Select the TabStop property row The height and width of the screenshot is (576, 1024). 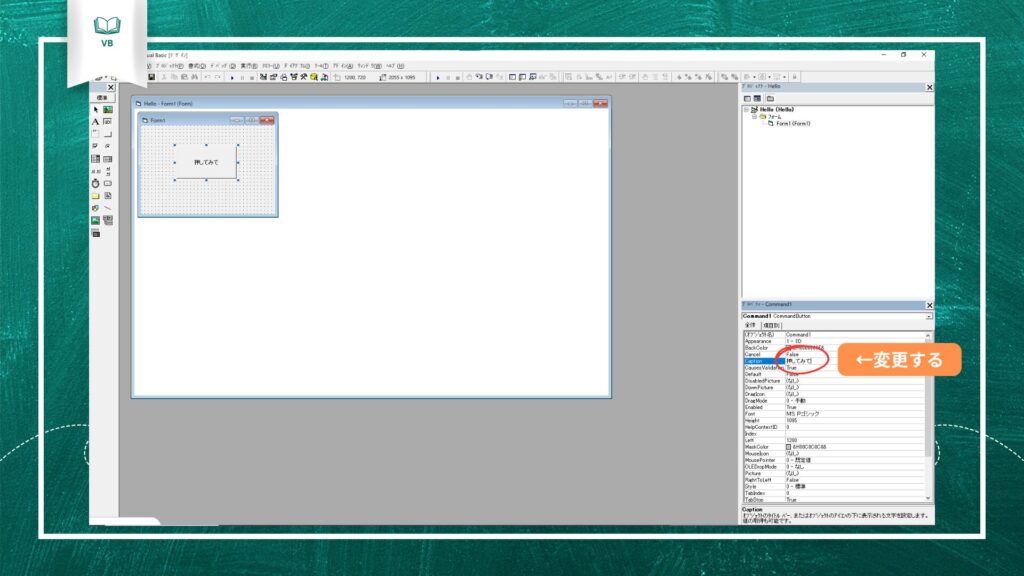pyautogui.click(x=833, y=500)
